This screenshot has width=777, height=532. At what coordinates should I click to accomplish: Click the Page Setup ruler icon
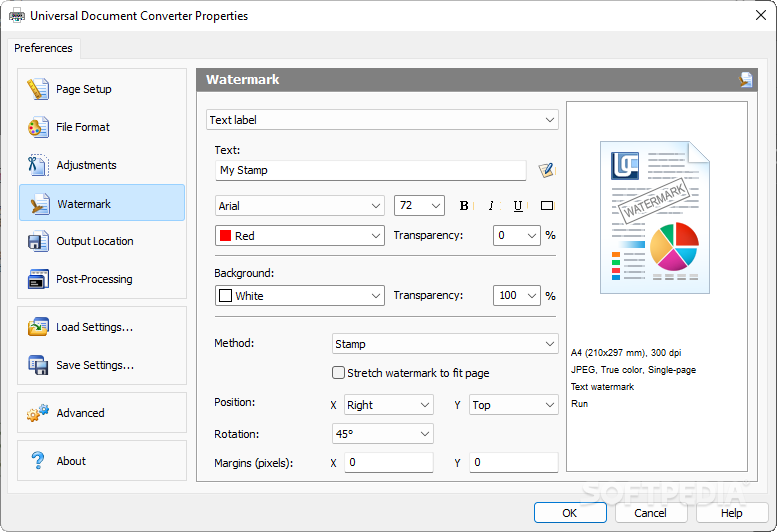[38, 89]
